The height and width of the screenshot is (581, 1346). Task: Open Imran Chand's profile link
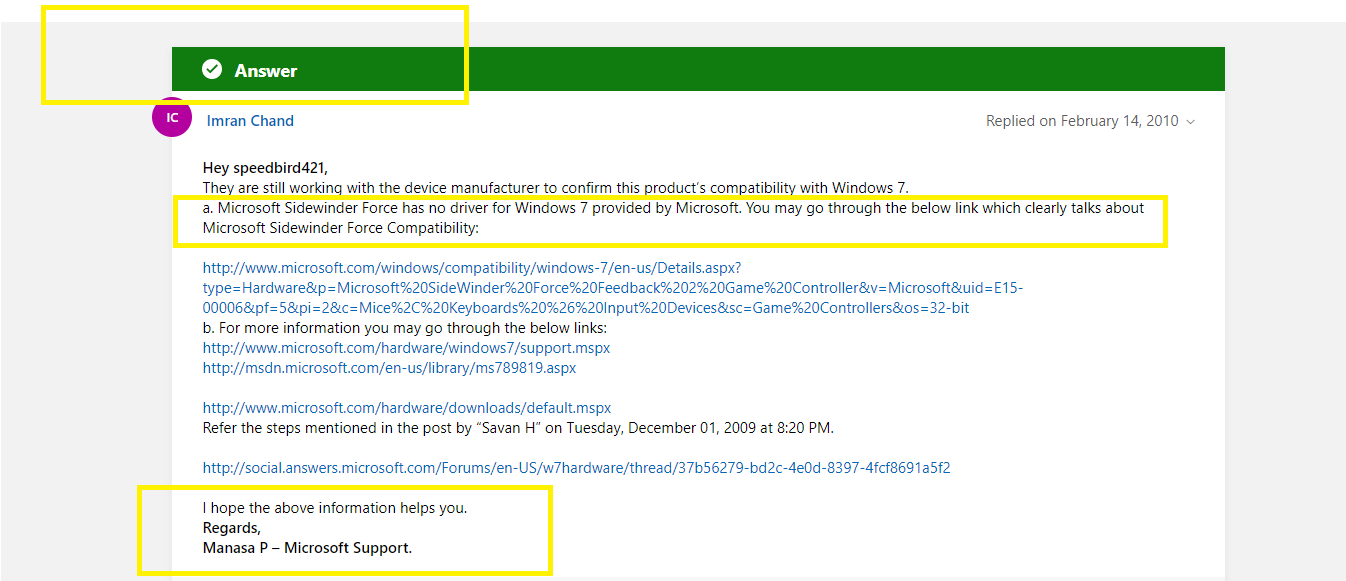[250, 121]
